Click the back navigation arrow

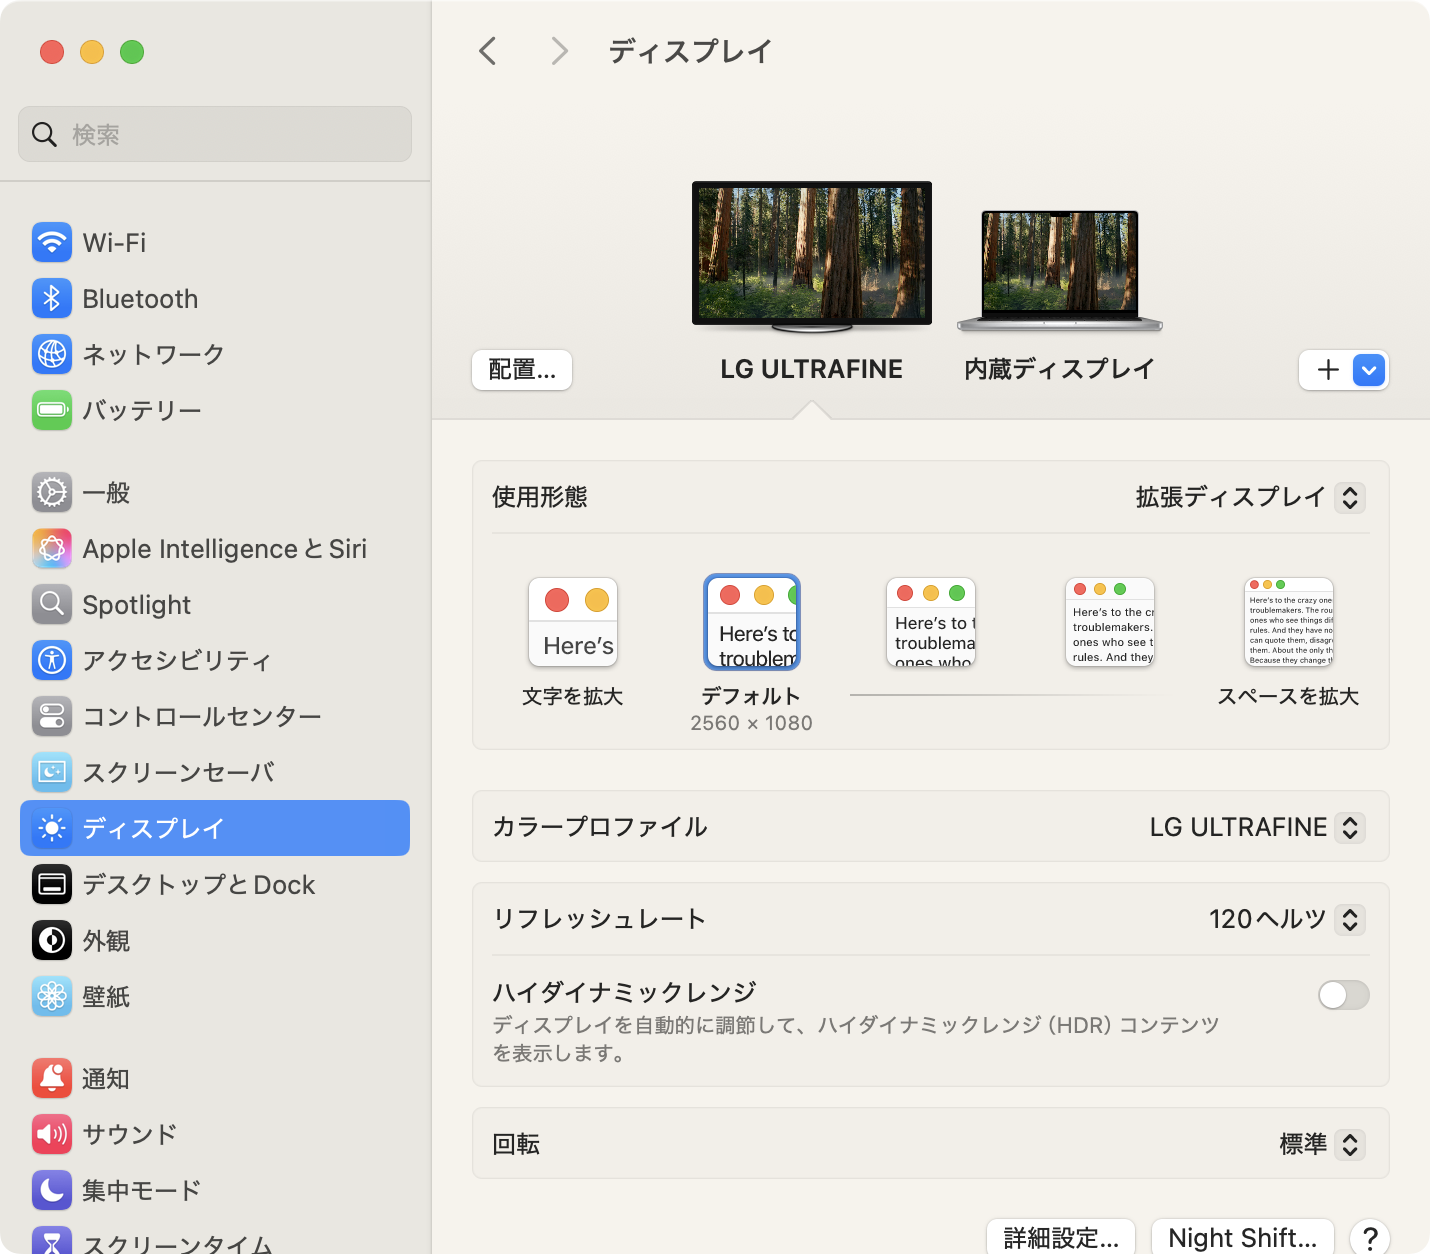[x=488, y=51]
